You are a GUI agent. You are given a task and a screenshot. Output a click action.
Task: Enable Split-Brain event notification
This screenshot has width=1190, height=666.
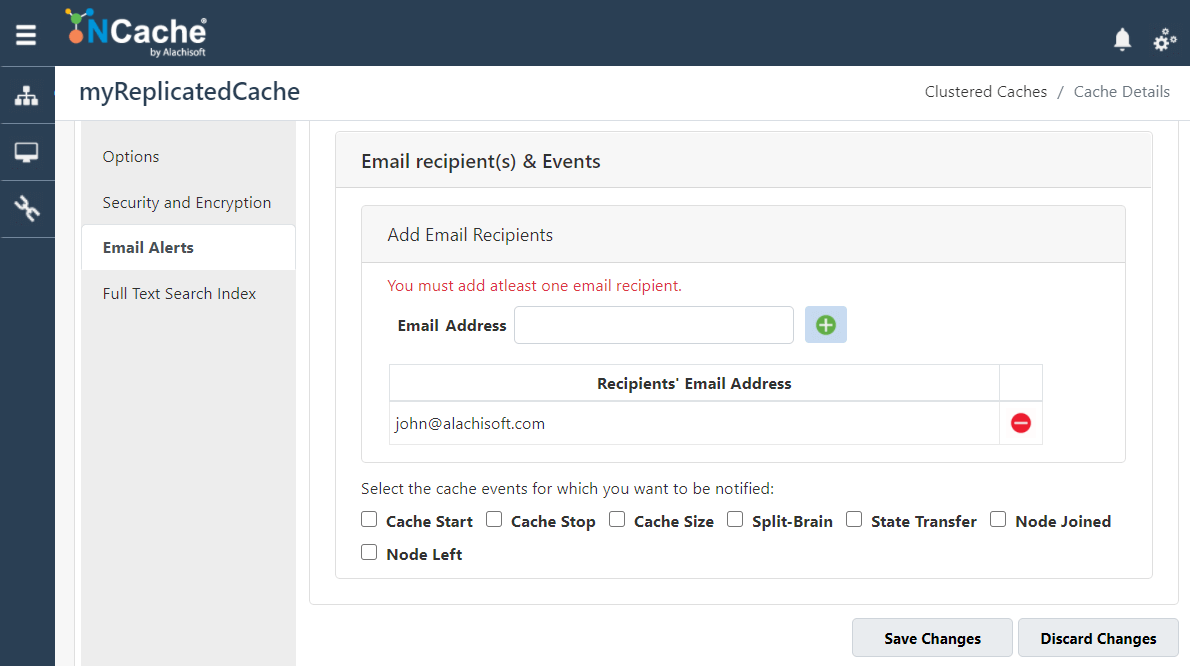[735, 519]
